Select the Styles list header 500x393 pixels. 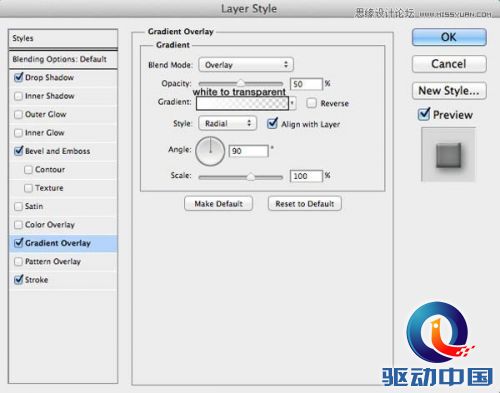click(x=63, y=38)
